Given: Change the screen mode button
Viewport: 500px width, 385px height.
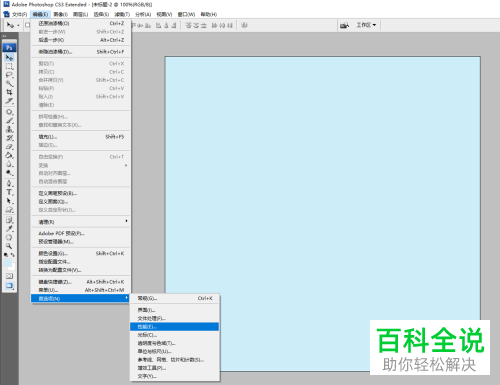Looking at the screenshot, I should pyautogui.click(x=9, y=286).
